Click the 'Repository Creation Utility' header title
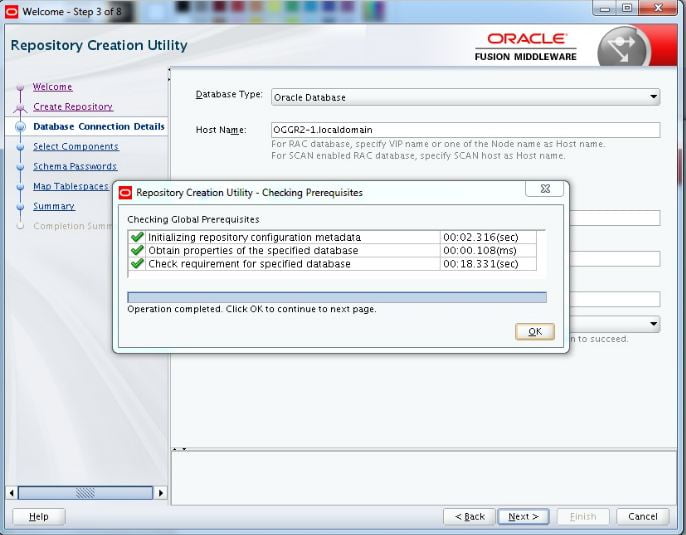This screenshot has height=535, width=686. click(99, 45)
